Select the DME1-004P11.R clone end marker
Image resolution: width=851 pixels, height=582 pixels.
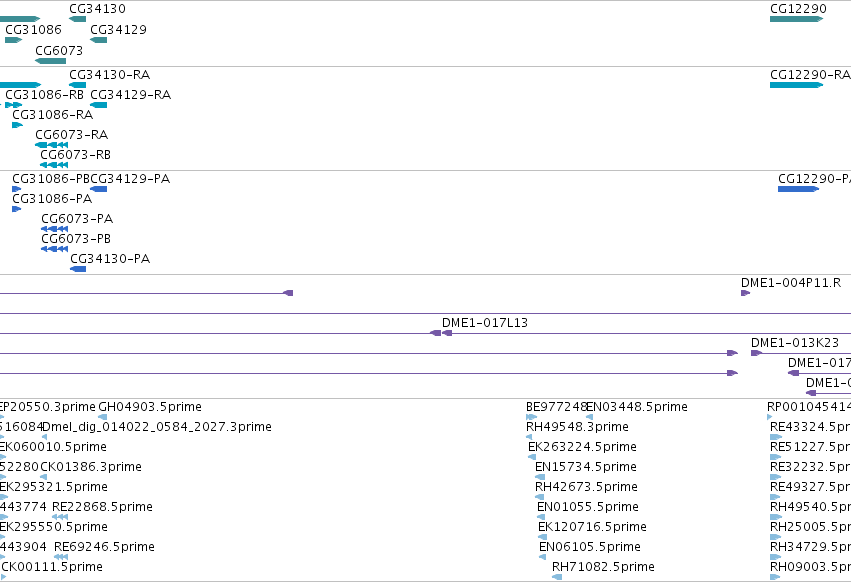[745, 293]
